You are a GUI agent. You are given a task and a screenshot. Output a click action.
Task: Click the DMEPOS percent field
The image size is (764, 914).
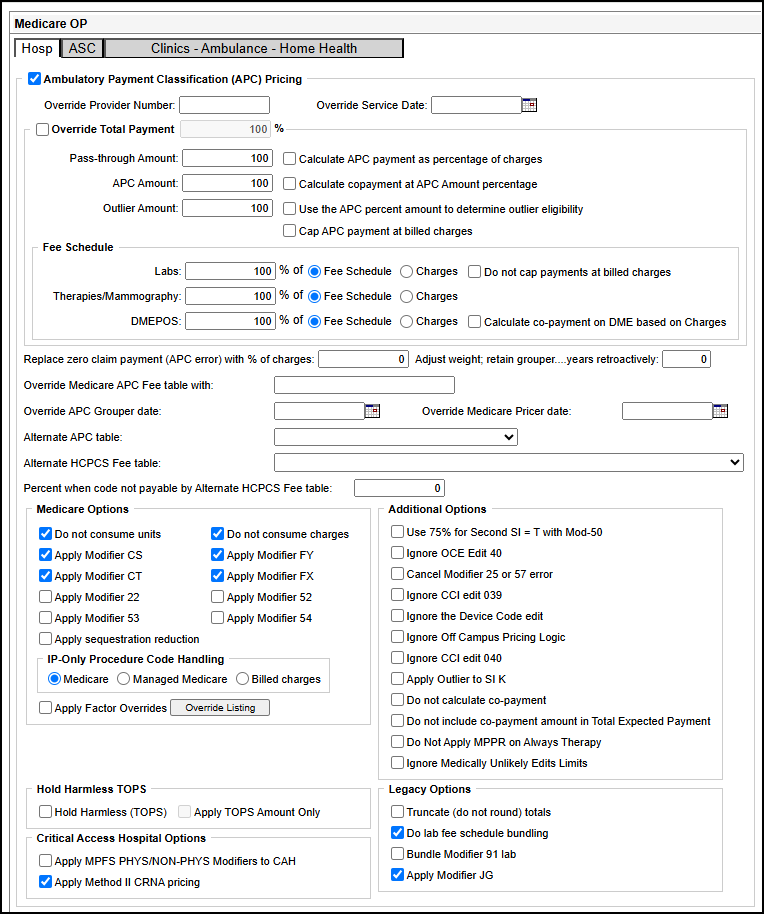coord(231,321)
